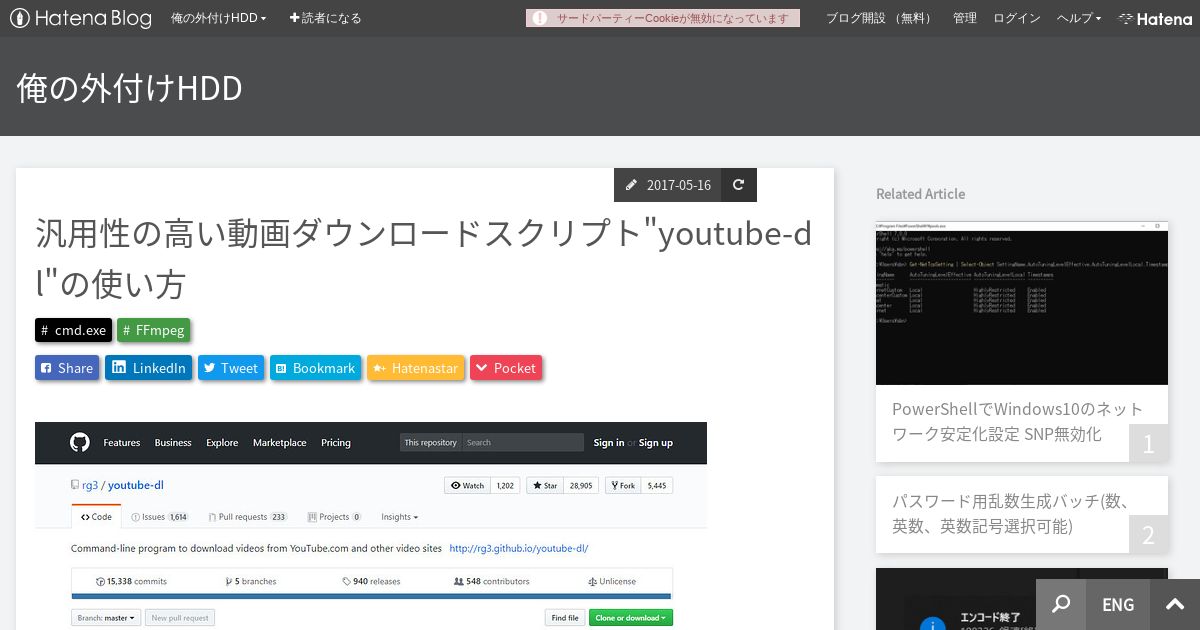Open the Hatena Blog home logo
The width and height of the screenshot is (1200, 630).
(x=80, y=18)
